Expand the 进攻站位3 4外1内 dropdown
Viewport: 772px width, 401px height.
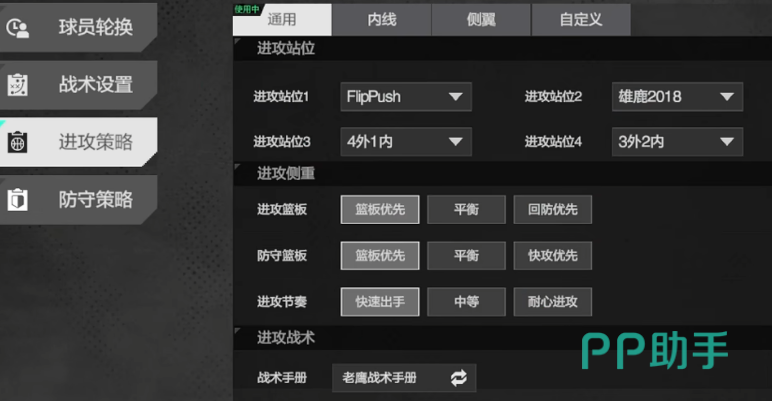tap(406, 142)
